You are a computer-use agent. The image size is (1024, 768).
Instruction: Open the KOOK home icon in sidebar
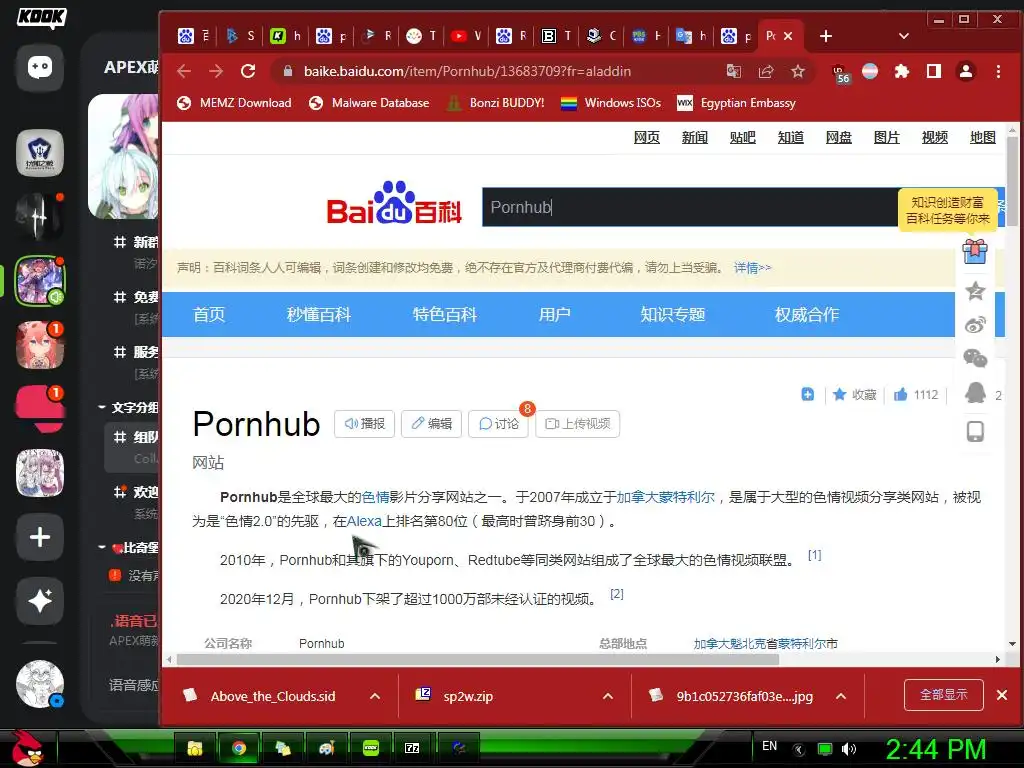40,67
